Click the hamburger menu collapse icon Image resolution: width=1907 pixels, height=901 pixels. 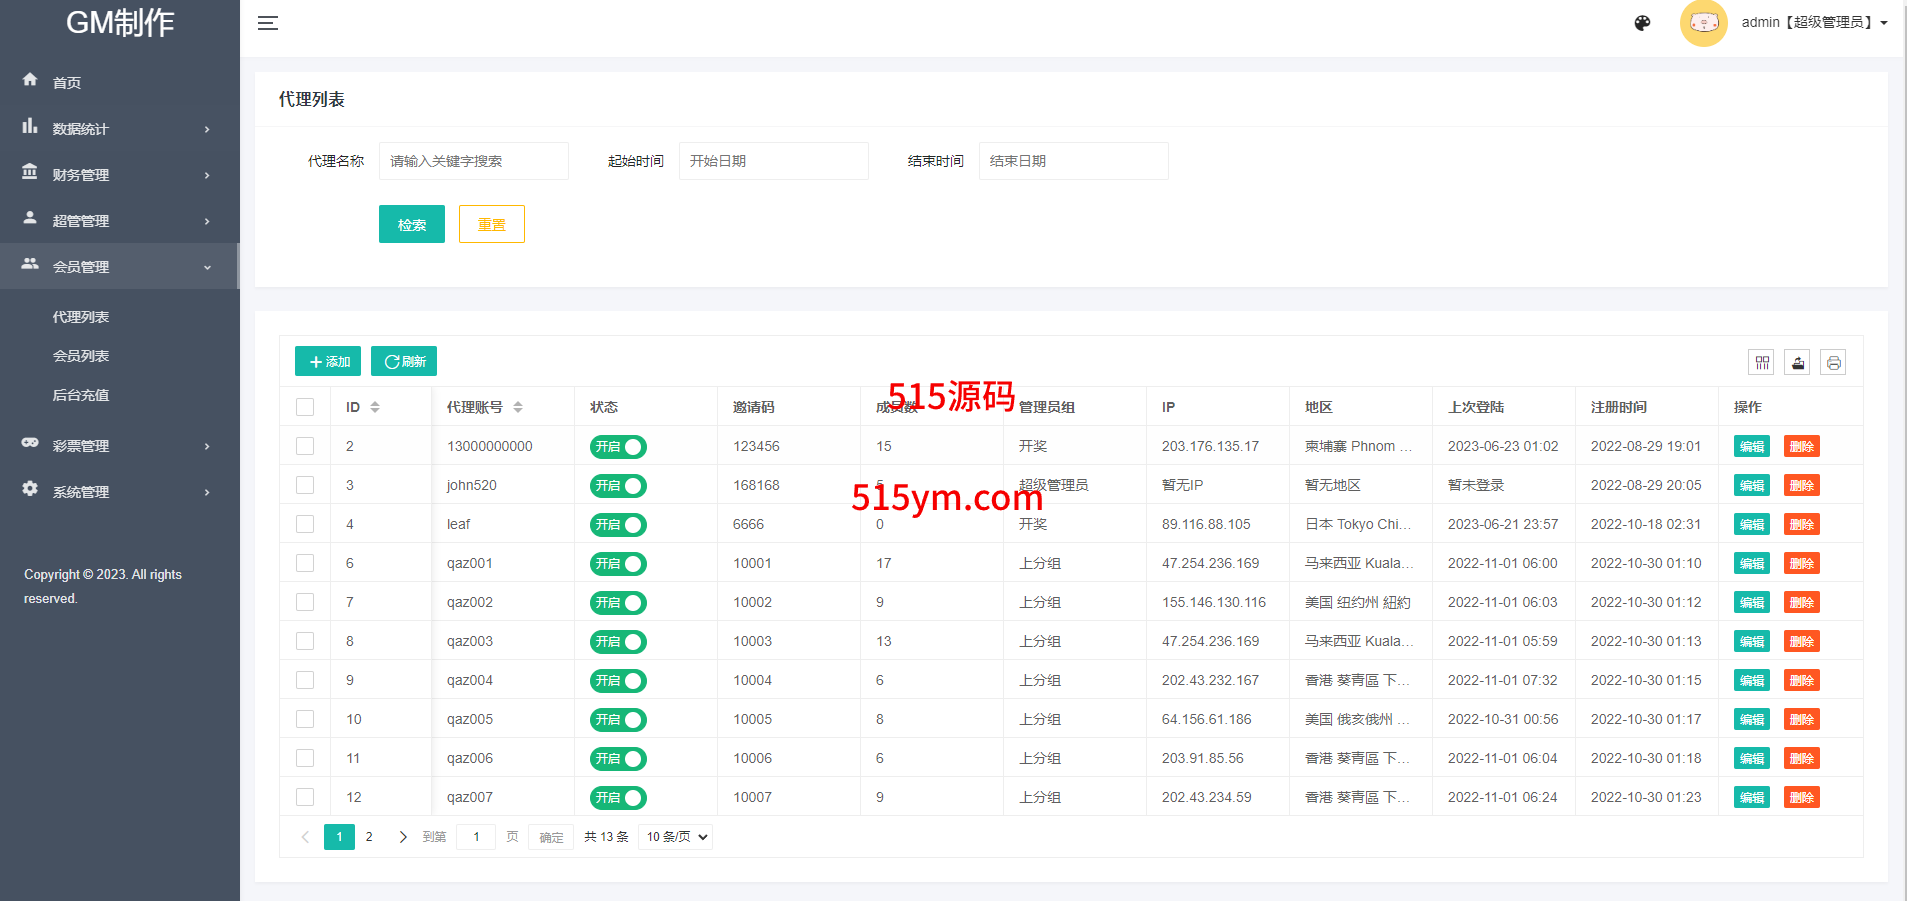click(x=267, y=23)
